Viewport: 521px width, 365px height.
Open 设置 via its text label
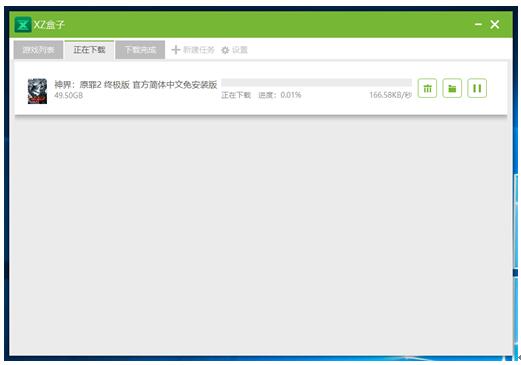point(240,50)
